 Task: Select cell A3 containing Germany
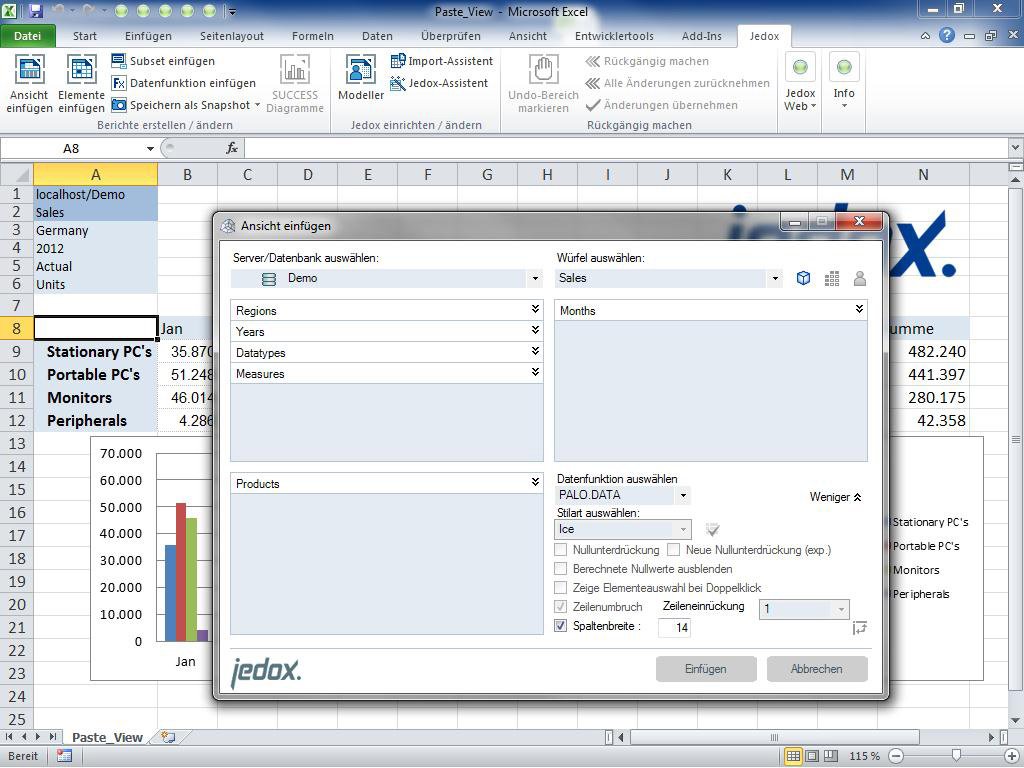click(x=95, y=231)
